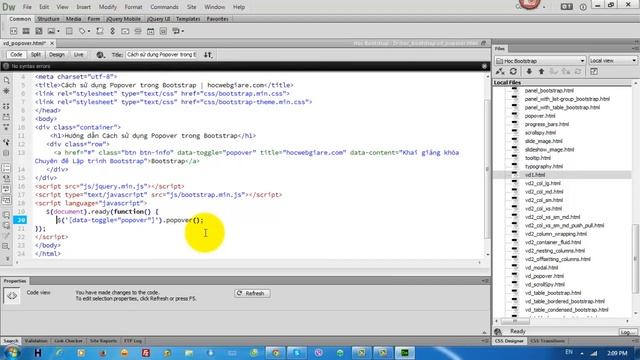Open the Media insert tab
This screenshot has width=640, height=360.
point(73,19)
